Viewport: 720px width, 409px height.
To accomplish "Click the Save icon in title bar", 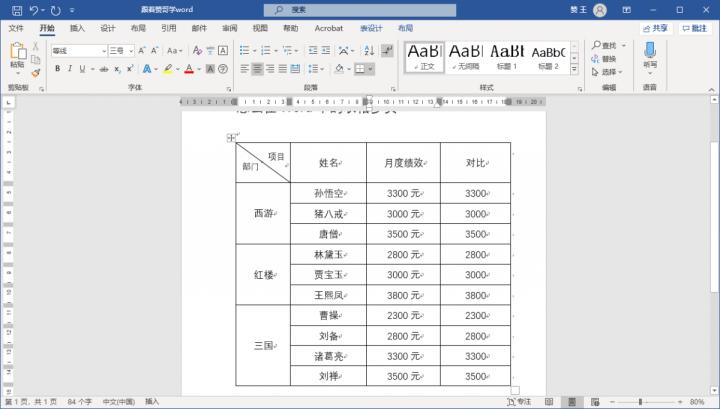I will 17,10.
